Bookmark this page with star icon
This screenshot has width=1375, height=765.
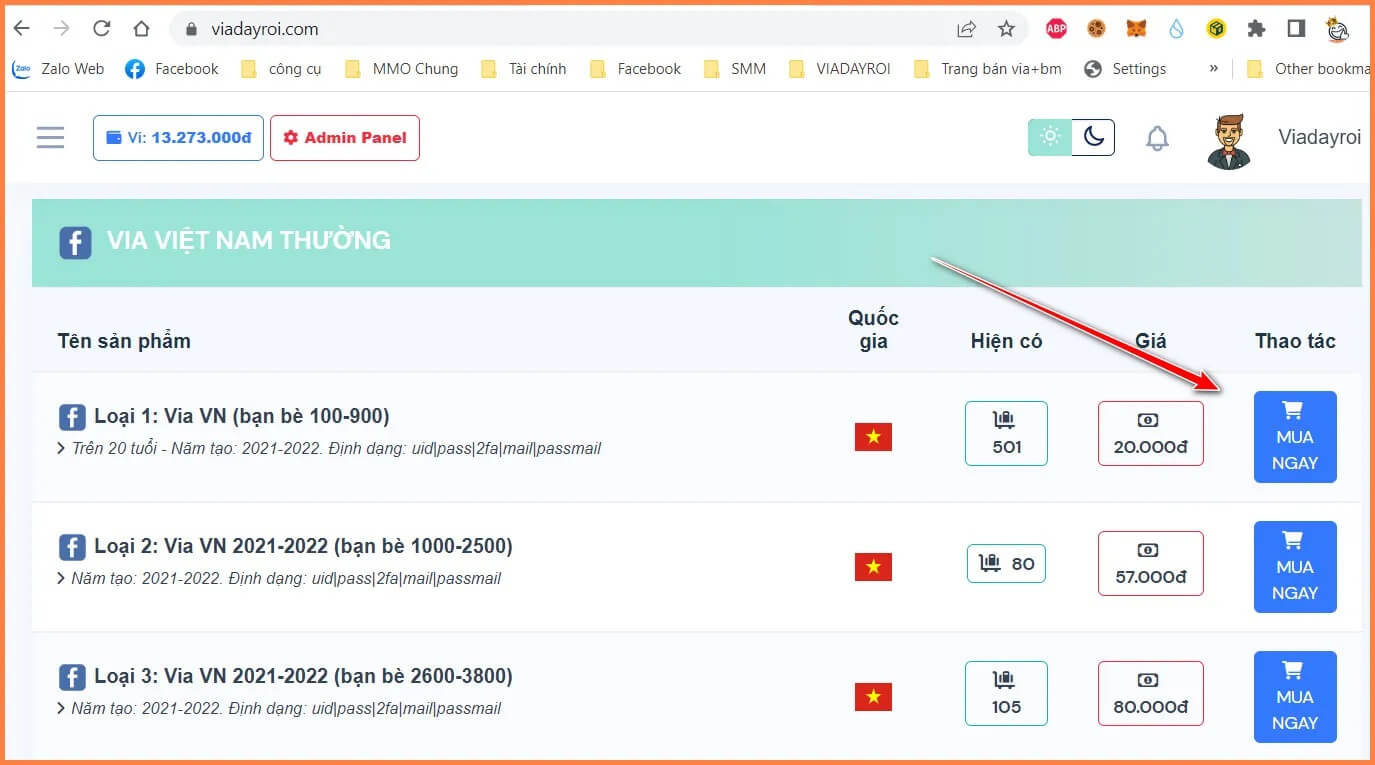(1006, 29)
